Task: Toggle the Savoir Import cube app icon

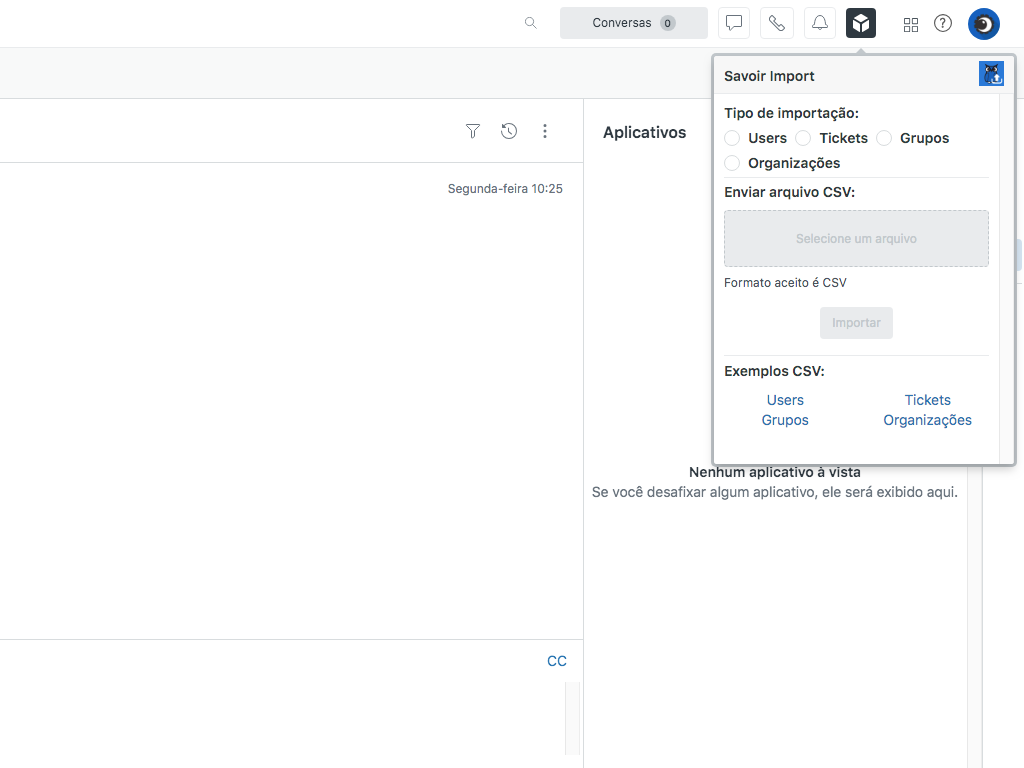Action: pos(861,23)
